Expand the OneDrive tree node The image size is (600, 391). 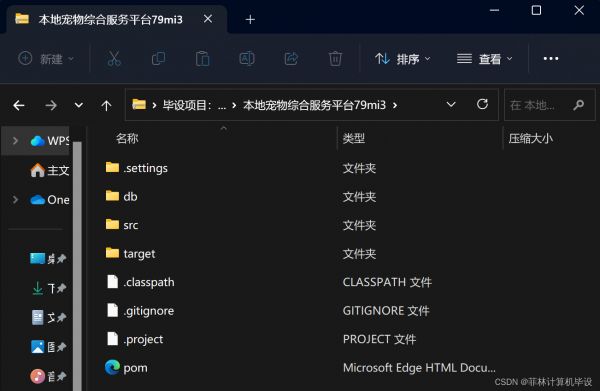pos(15,199)
